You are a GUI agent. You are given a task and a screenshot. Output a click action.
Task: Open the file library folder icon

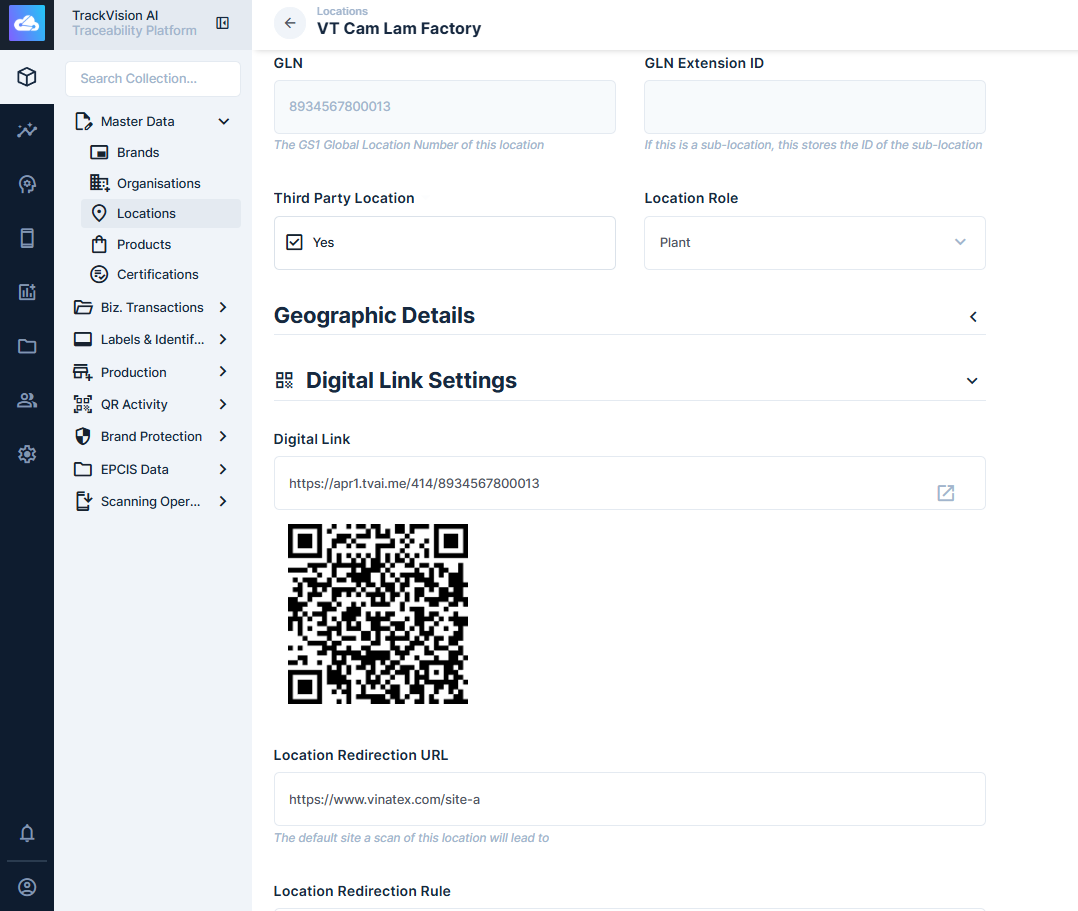click(x=27, y=346)
